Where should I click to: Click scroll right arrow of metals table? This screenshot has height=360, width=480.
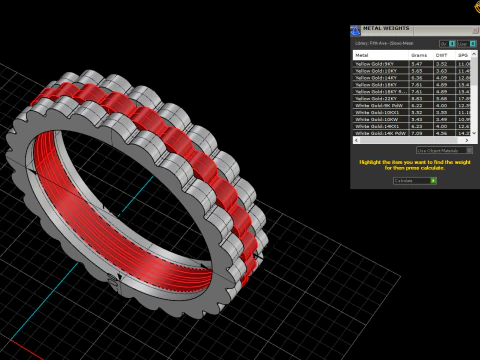point(467,140)
